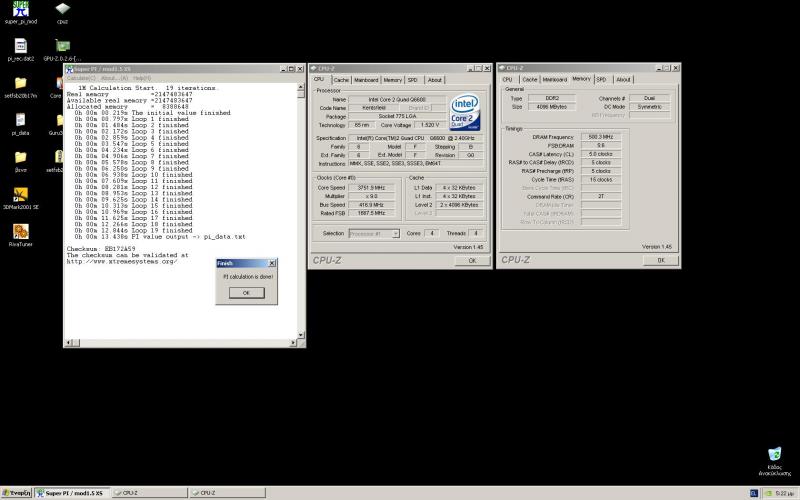The image size is (800, 500).
Task: Launch the 3DMark2001 SE shortcut
Action: [x=20, y=198]
